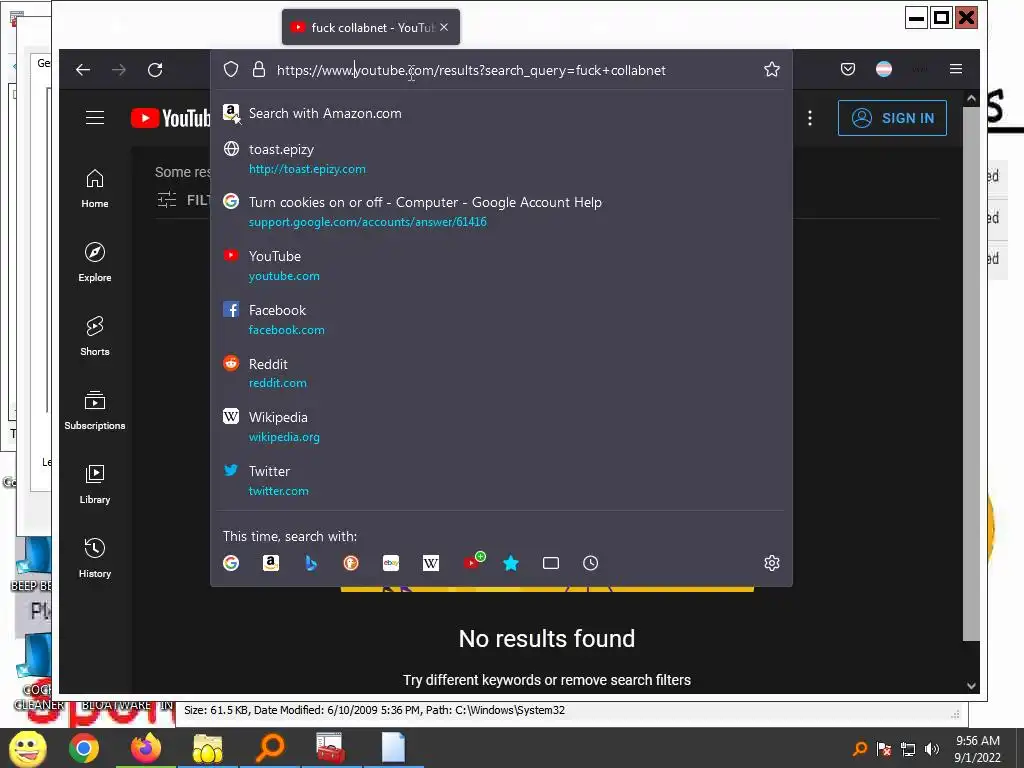The width and height of the screenshot is (1024, 768).
Task: Open the tracking protection shield icon
Action: coord(231,70)
